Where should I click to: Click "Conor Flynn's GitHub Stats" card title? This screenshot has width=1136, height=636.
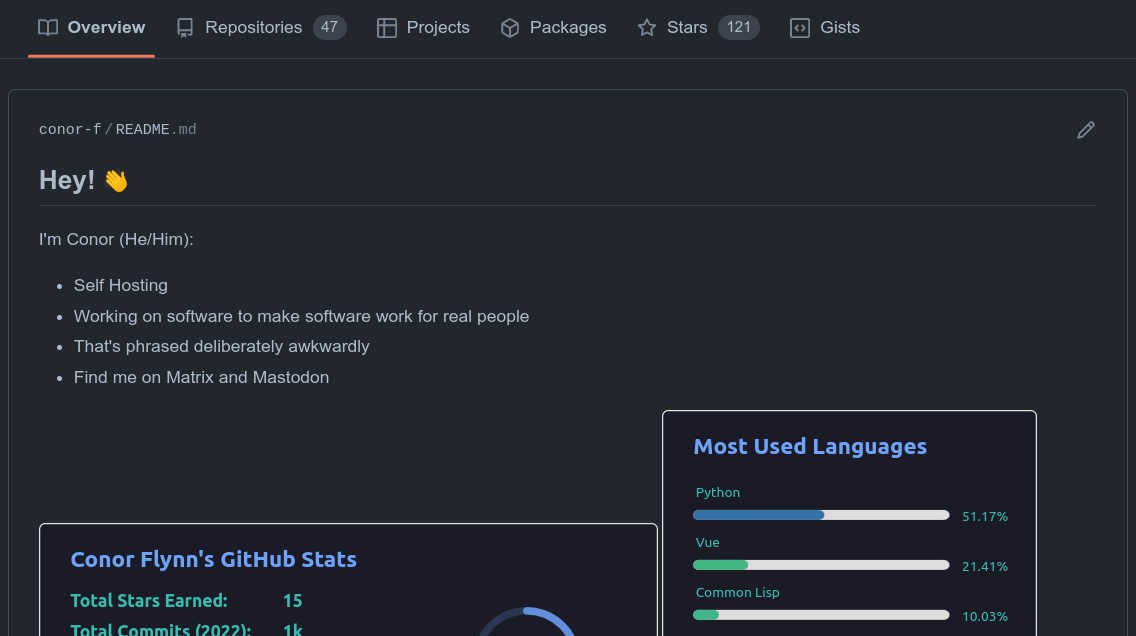coord(214,559)
